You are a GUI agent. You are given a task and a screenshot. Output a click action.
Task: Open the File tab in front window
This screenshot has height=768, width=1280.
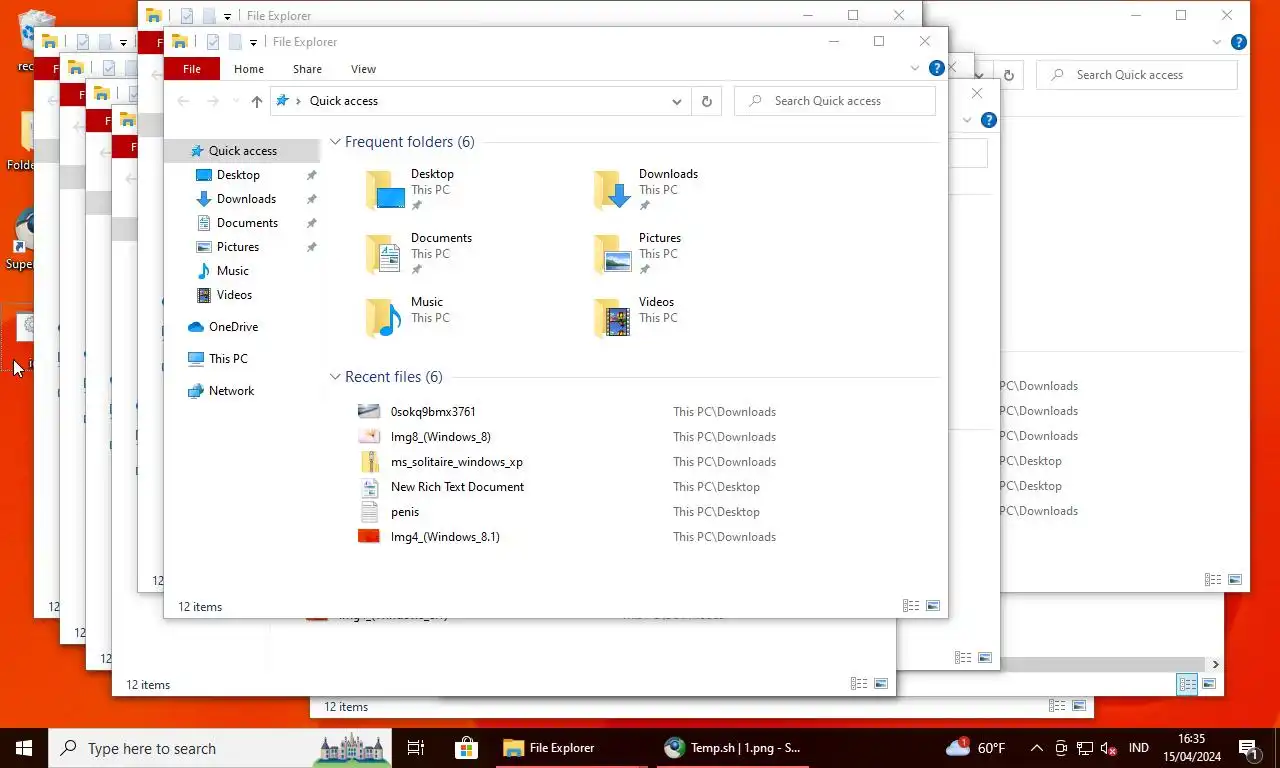[192, 69]
